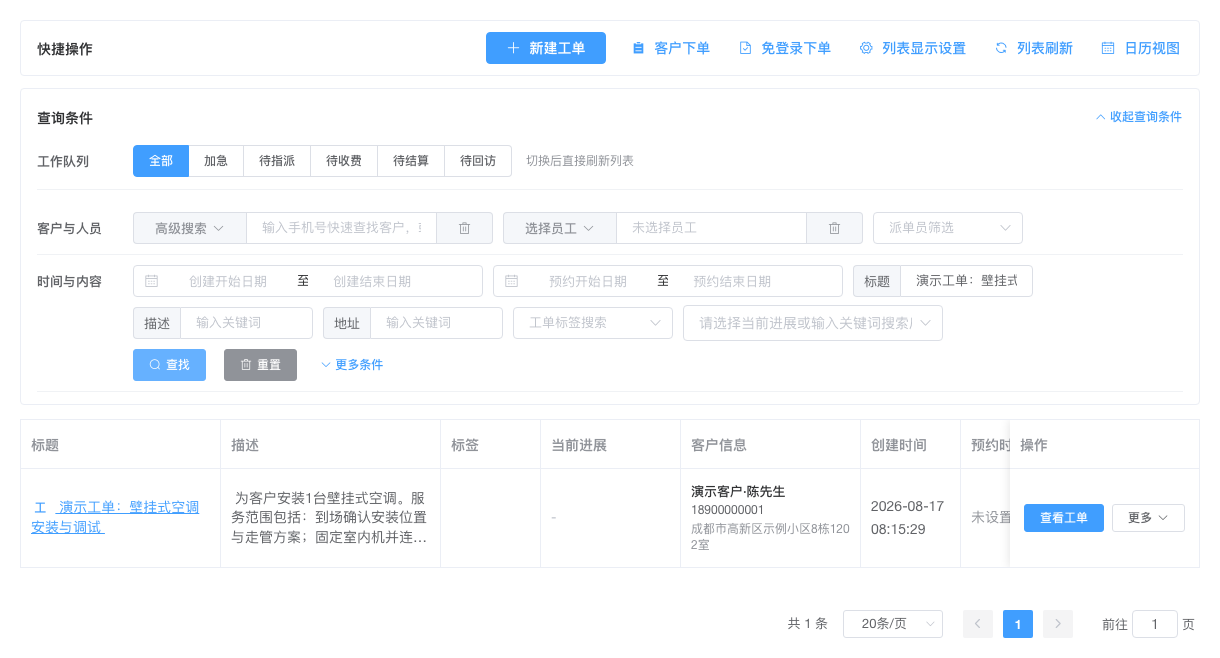Expand 更多条件
This screenshot has width=1220, height=658.
352,365
